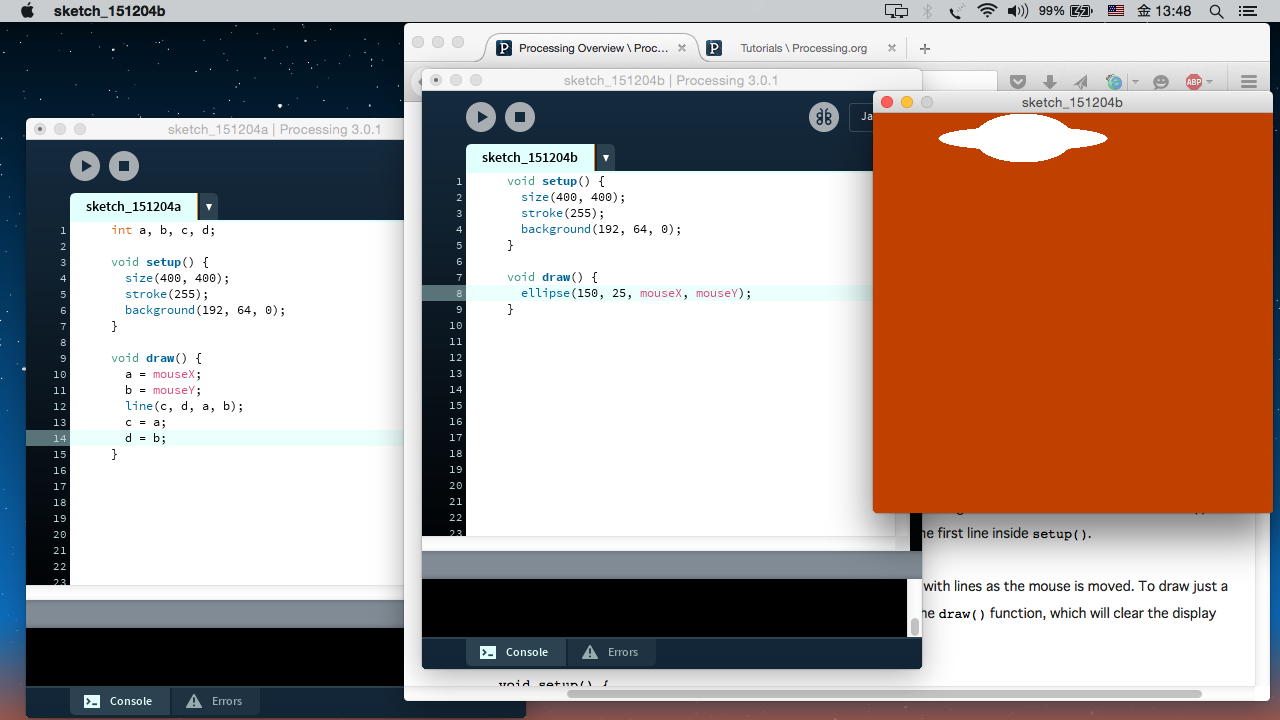
Task: Open tab dropdown arrow beside sketch_151204b
Action: point(605,158)
